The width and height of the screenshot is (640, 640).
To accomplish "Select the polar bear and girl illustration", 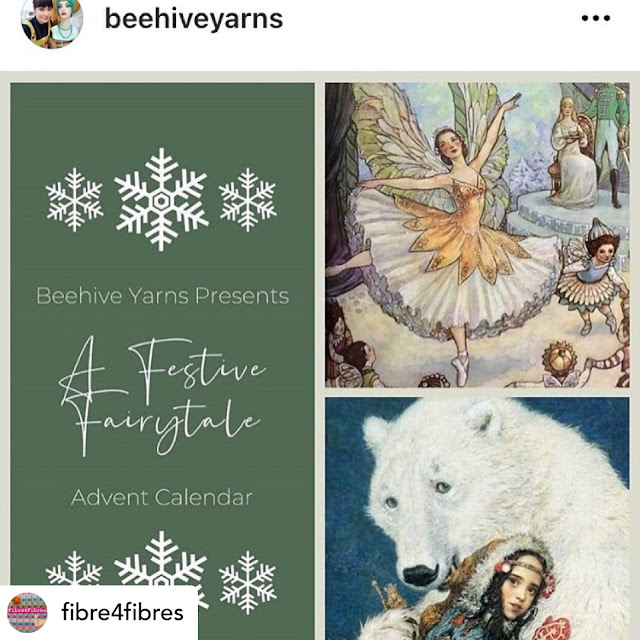I will point(477,518).
